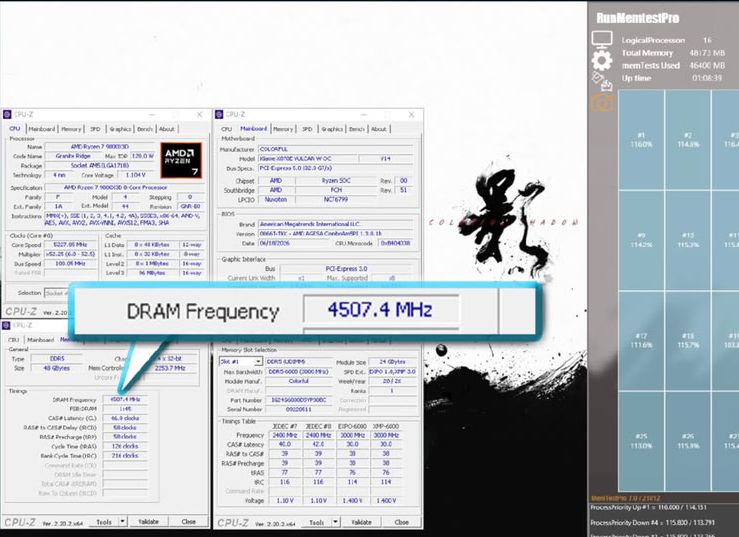
Task: Switch to Memory tab in CPU-Z CPU window
Action: 71,129
